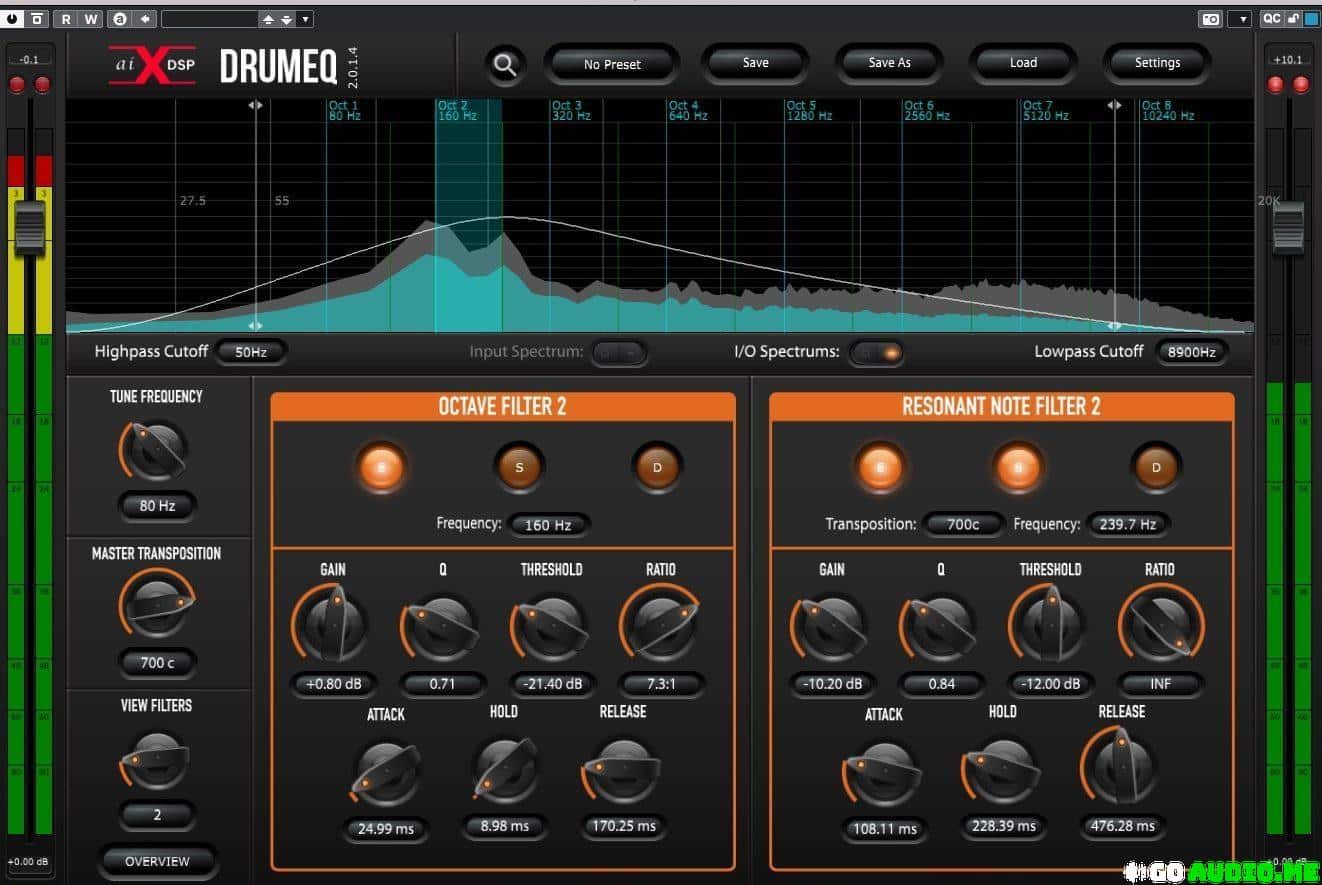Toggle the I/O Spectrums switch
This screenshot has width=1322, height=885.
click(x=876, y=352)
